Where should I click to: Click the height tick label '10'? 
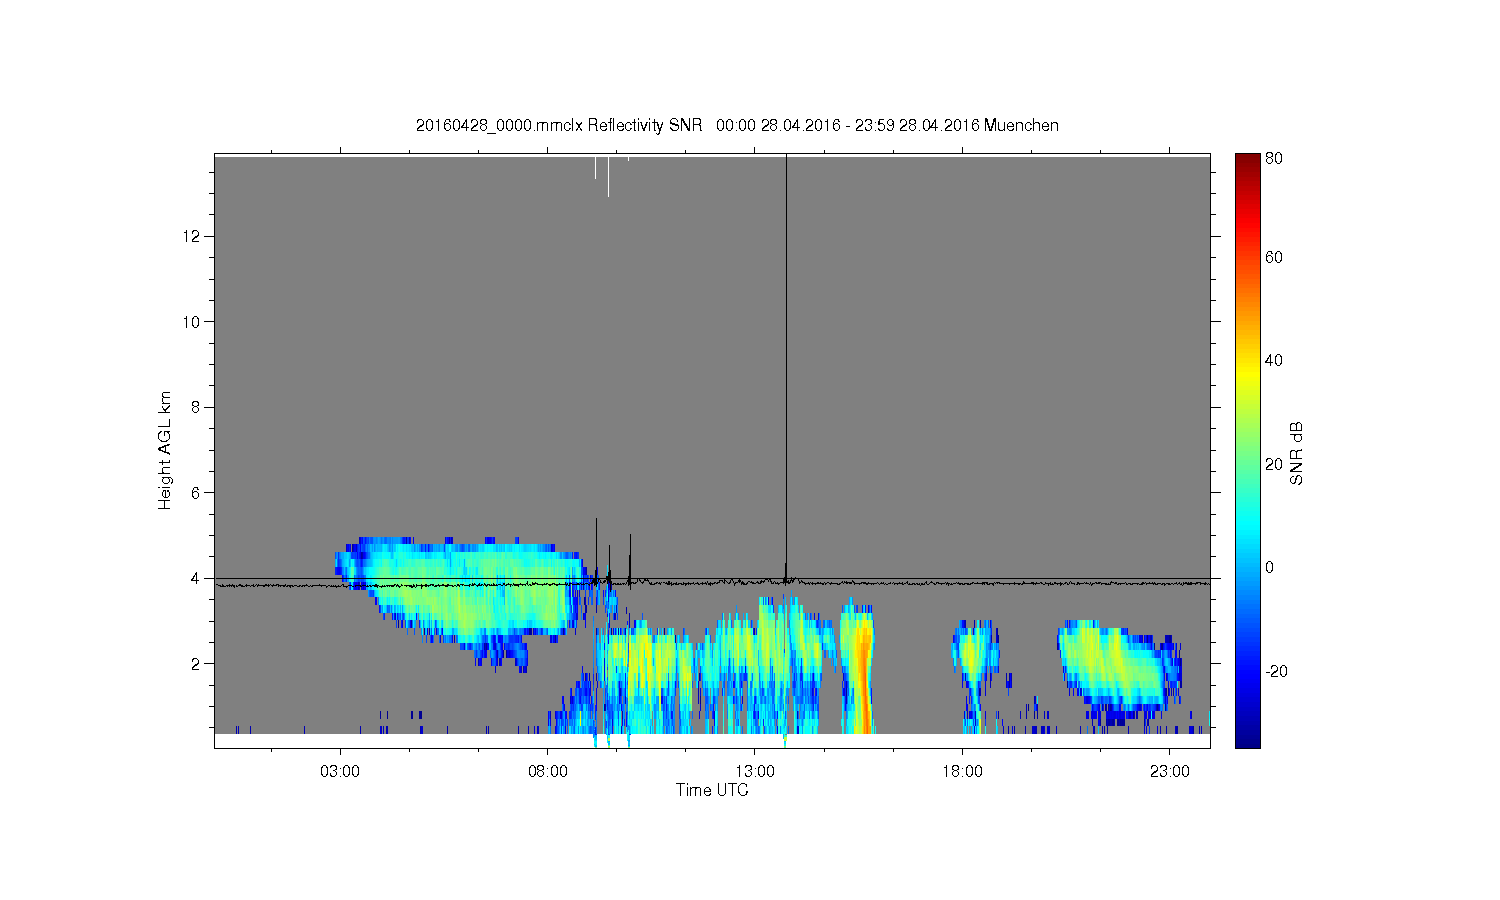click(193, 321)
